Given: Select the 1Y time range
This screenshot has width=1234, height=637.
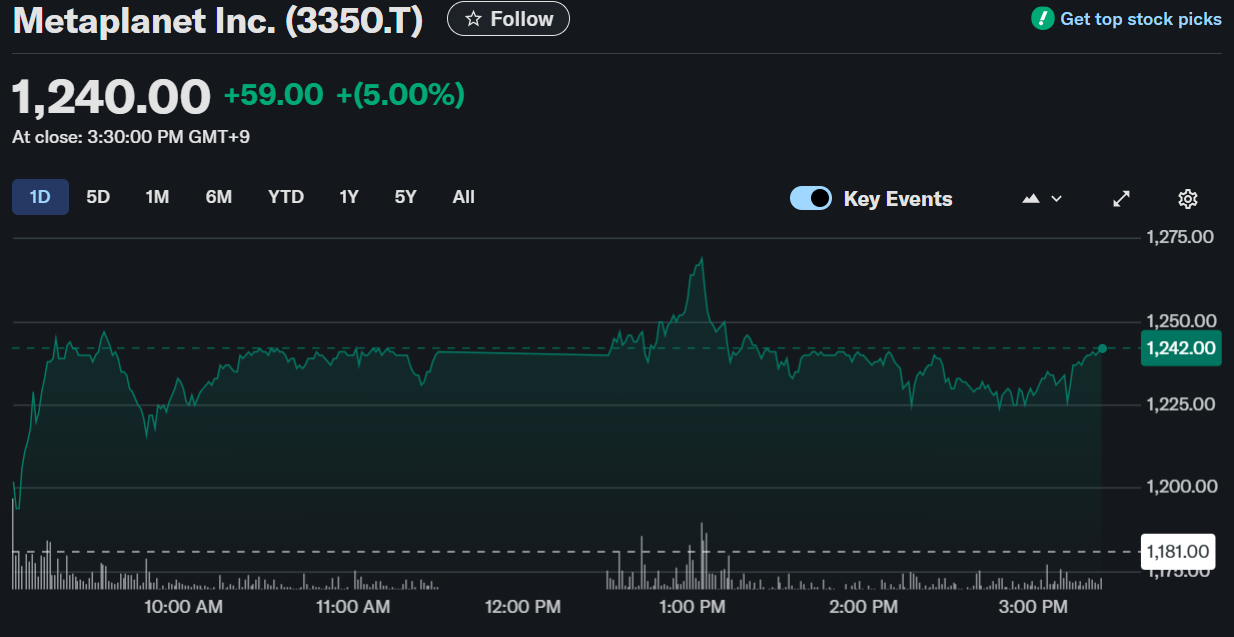Looking at the screenshot, I should (x=349, y=197).
